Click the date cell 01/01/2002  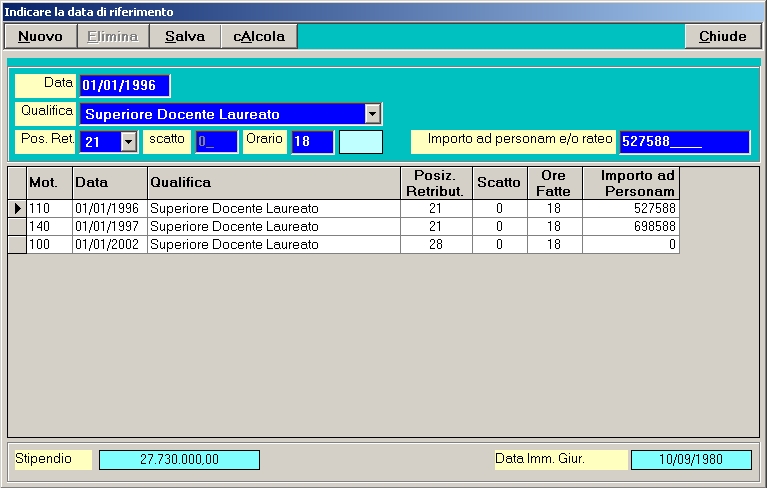click(110, 244)
